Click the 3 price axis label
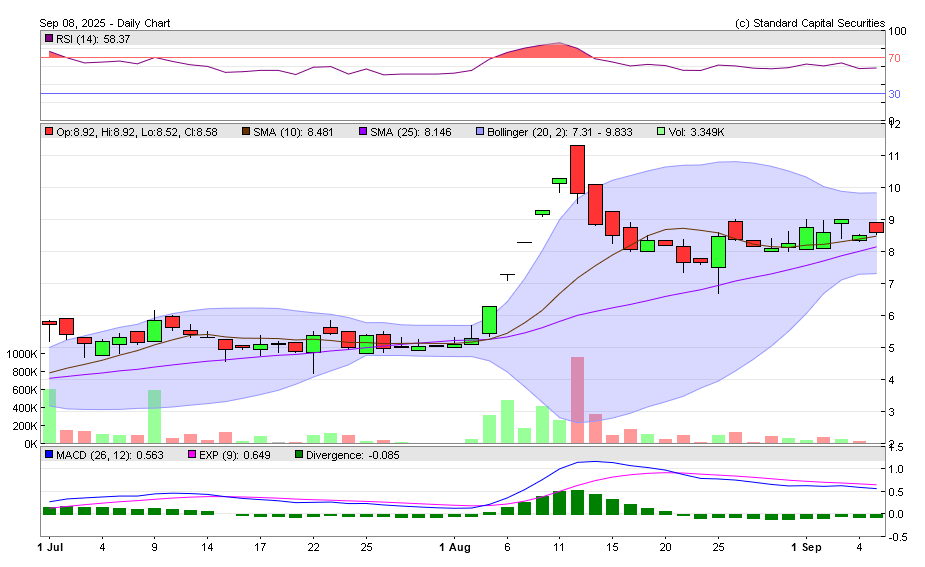This screenshot has height=567, width=925. pos(891,412)
